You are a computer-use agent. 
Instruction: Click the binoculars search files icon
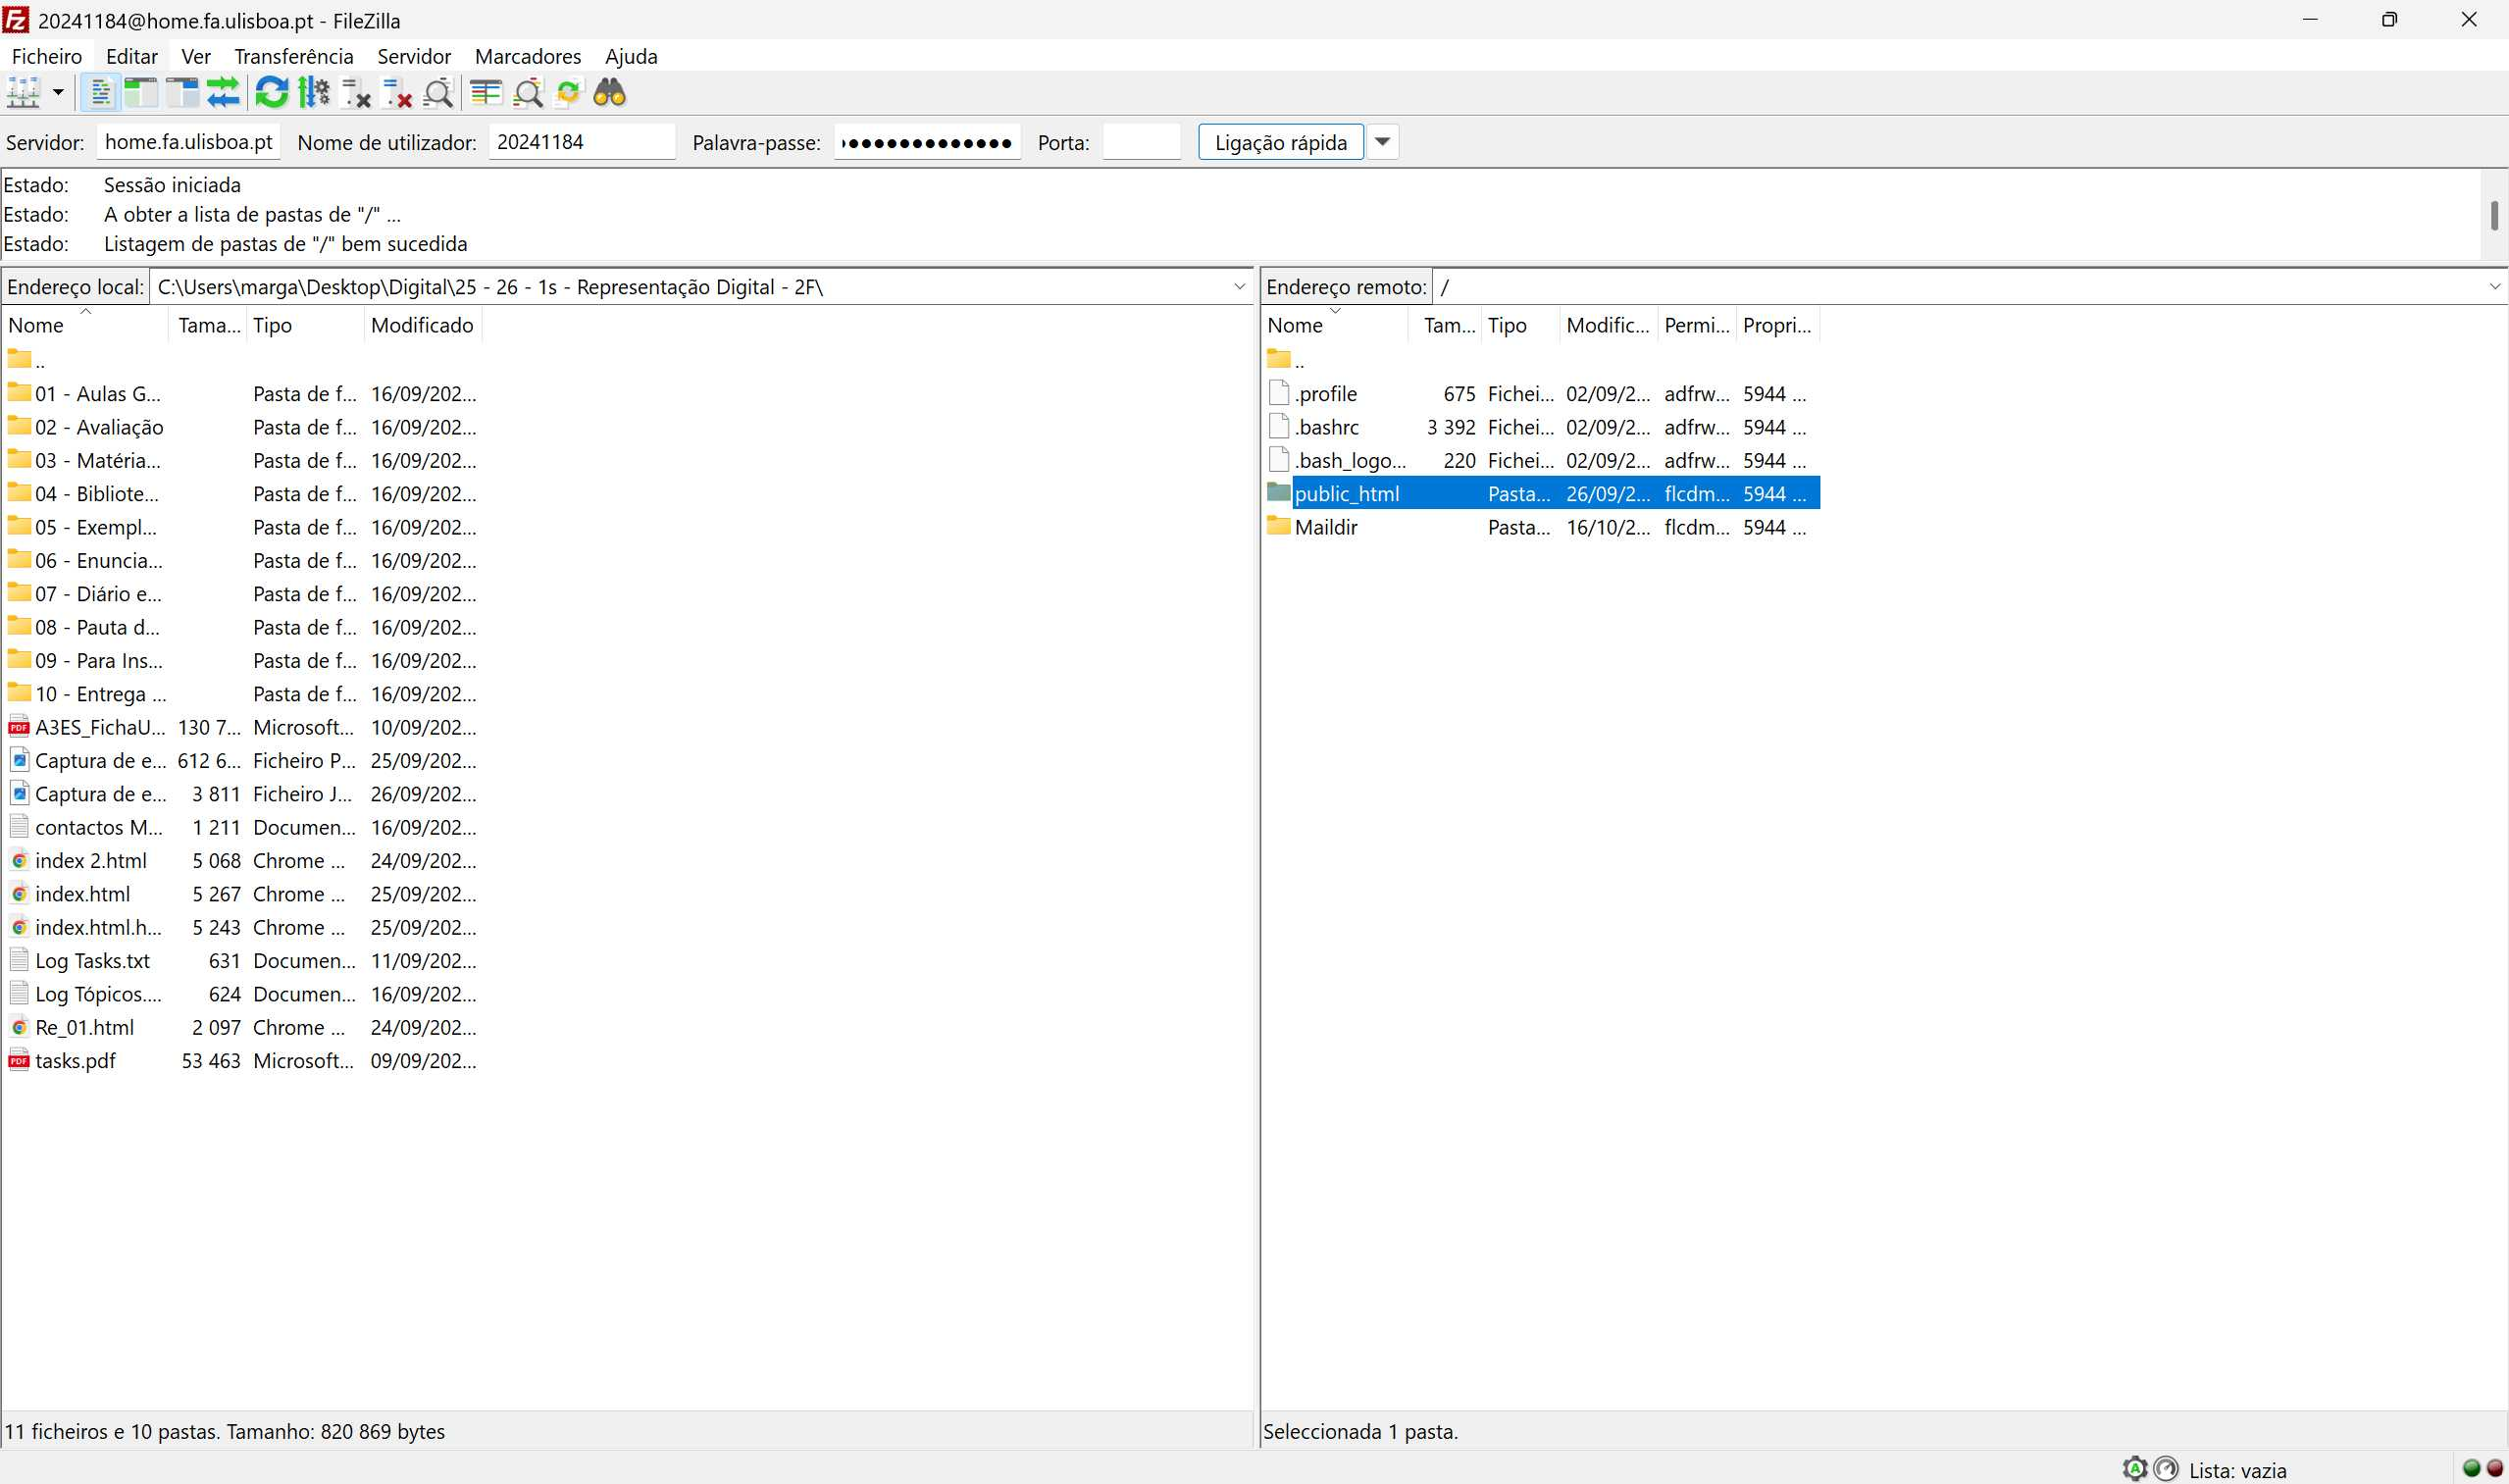pos(609,93)
